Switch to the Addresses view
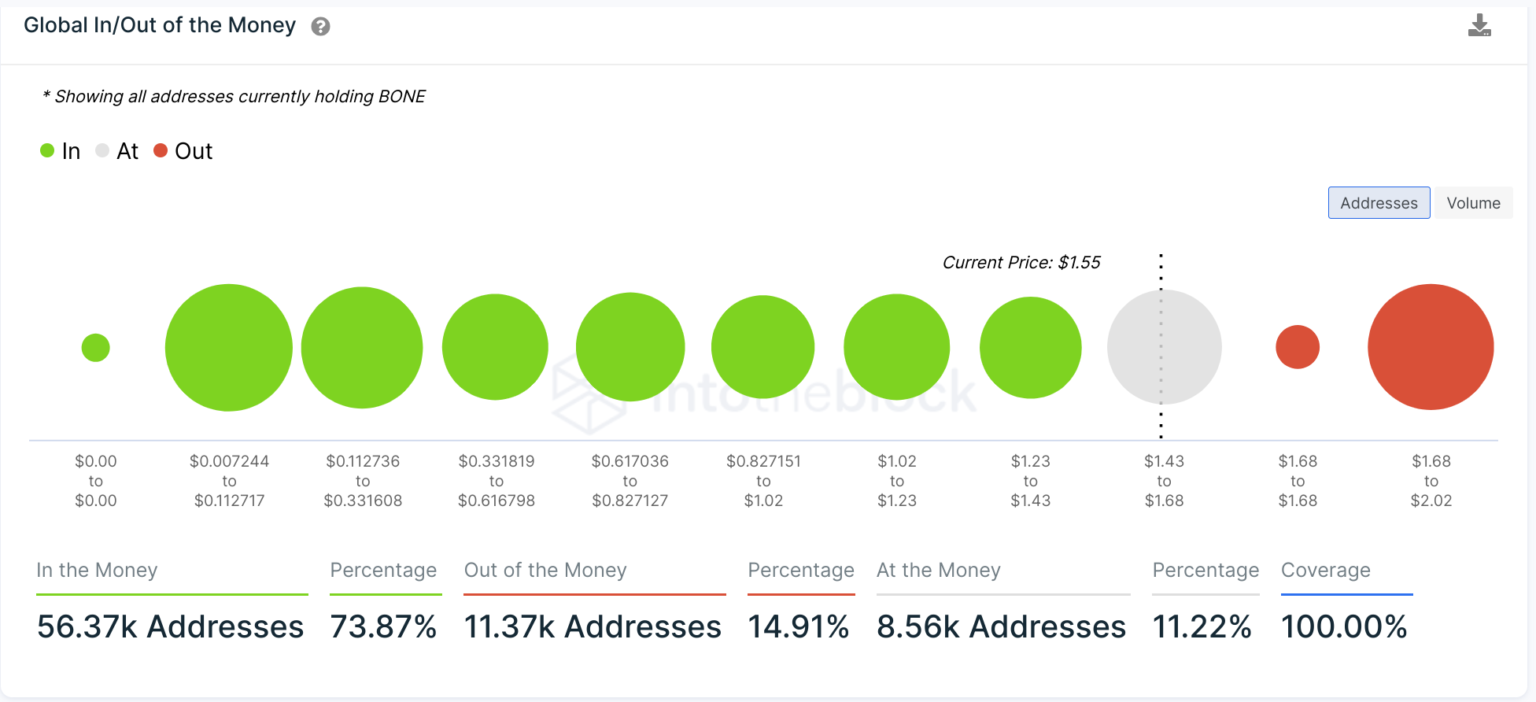Image resolution: width=1536 pixels, height=702 pixels. tap(1378, 203)
